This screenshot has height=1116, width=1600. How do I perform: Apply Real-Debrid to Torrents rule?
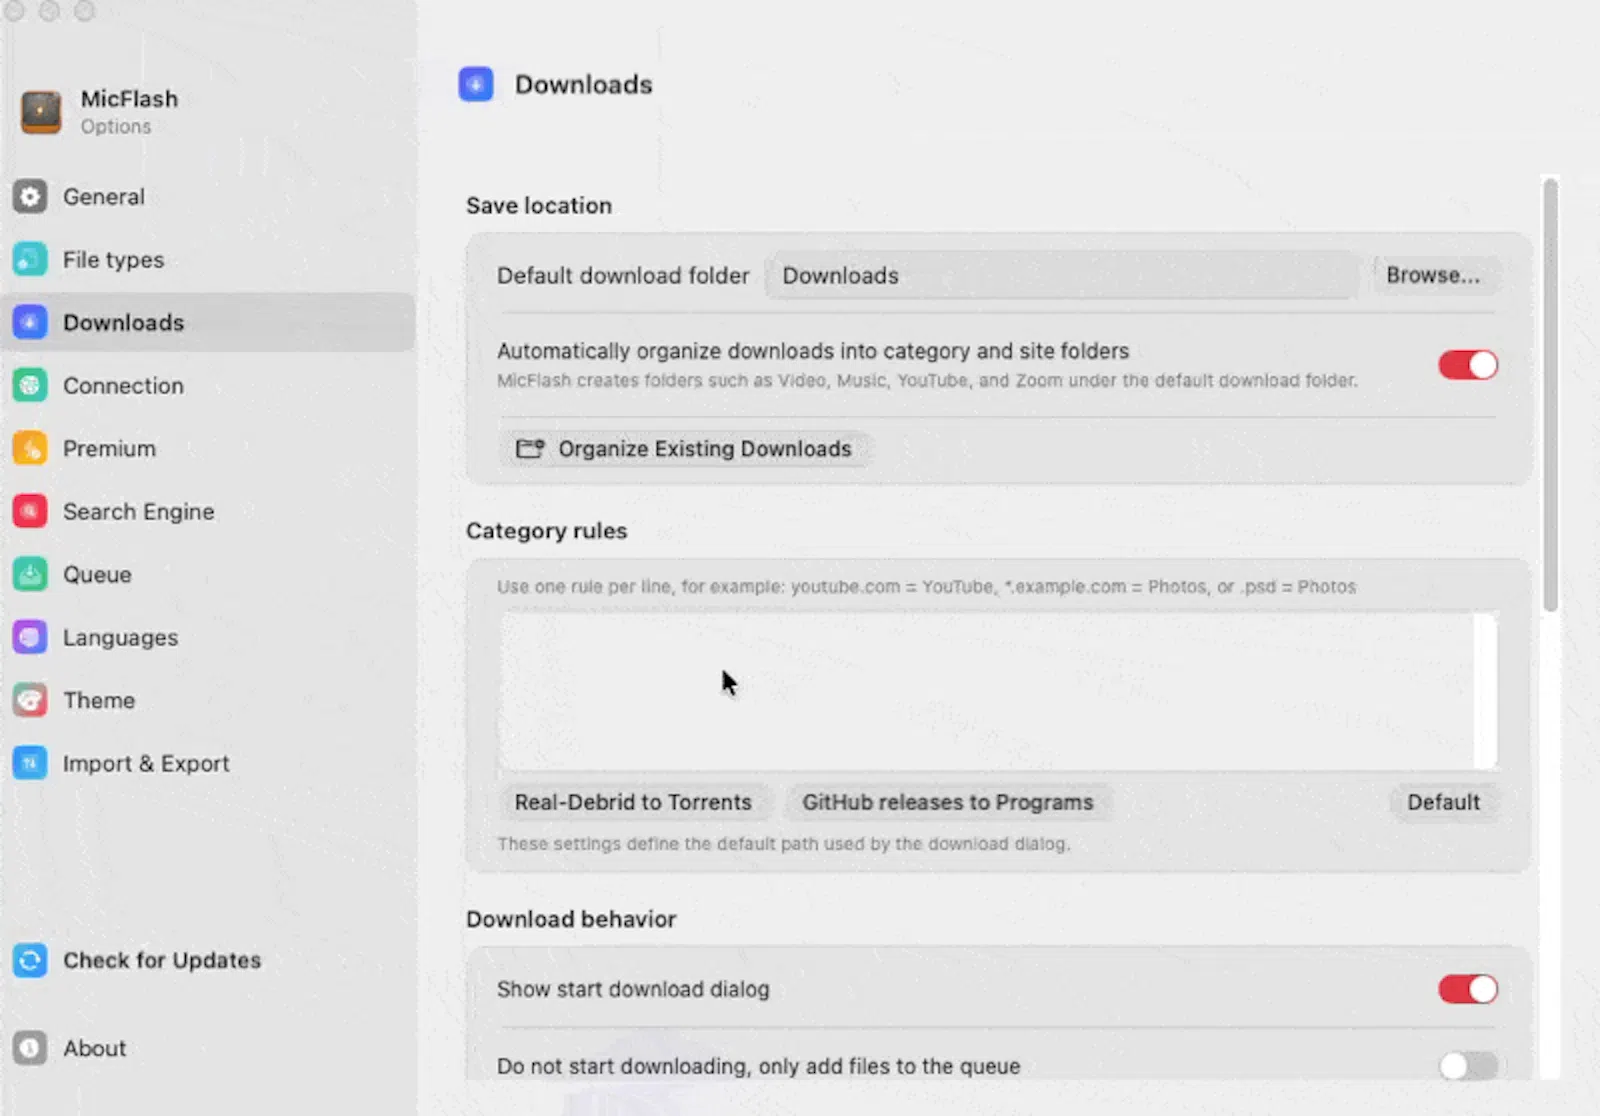(633, 802)
